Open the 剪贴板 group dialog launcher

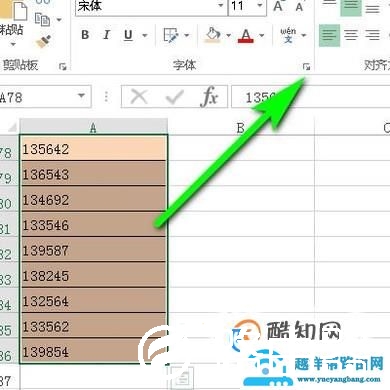(x=62, y=67)
